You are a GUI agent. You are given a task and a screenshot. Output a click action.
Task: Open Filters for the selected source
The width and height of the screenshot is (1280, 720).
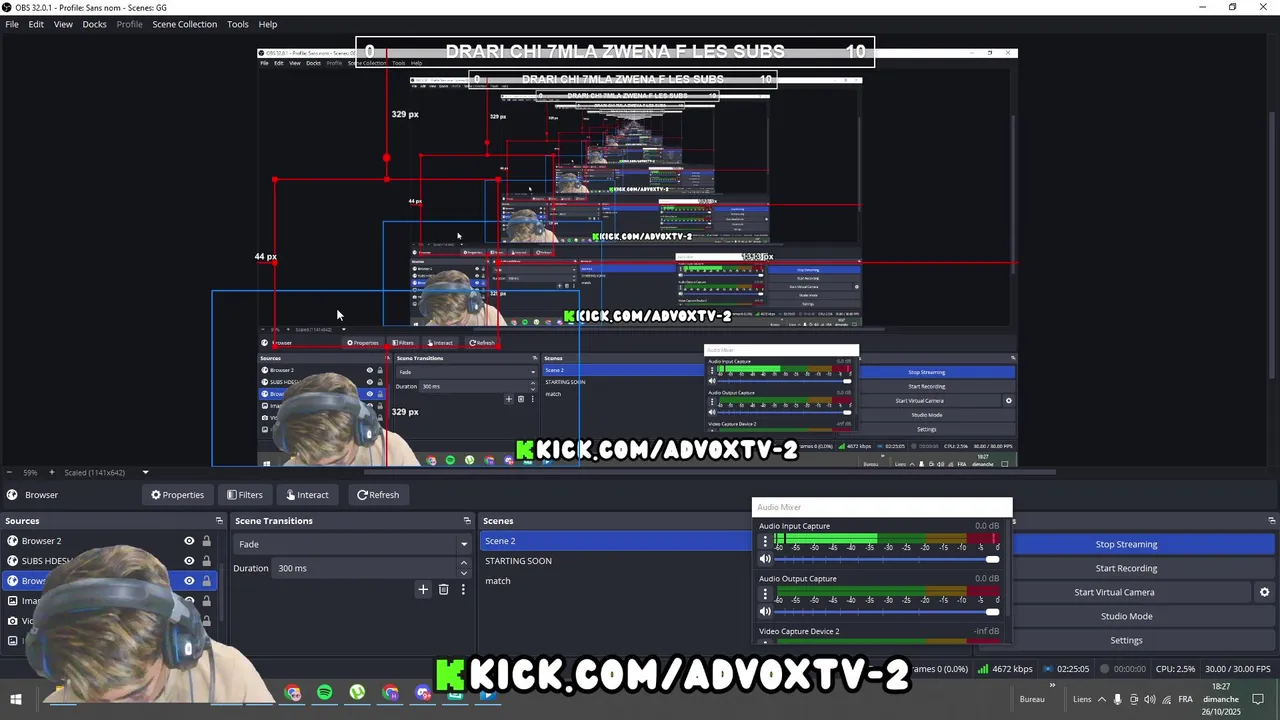(244, 495)
